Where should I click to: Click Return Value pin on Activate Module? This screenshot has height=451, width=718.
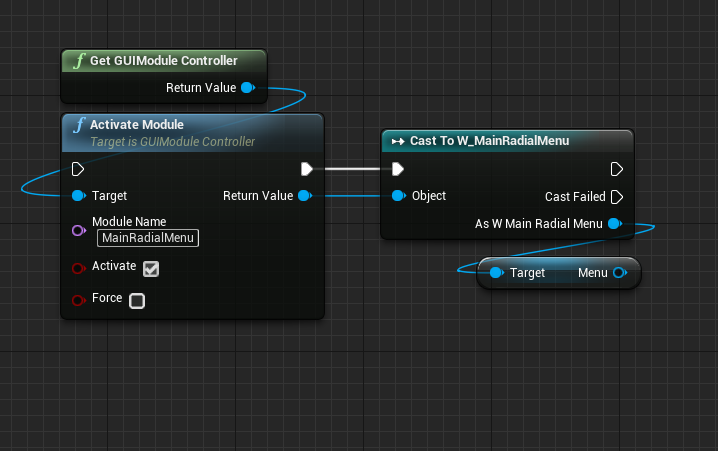tap(305, 195)
